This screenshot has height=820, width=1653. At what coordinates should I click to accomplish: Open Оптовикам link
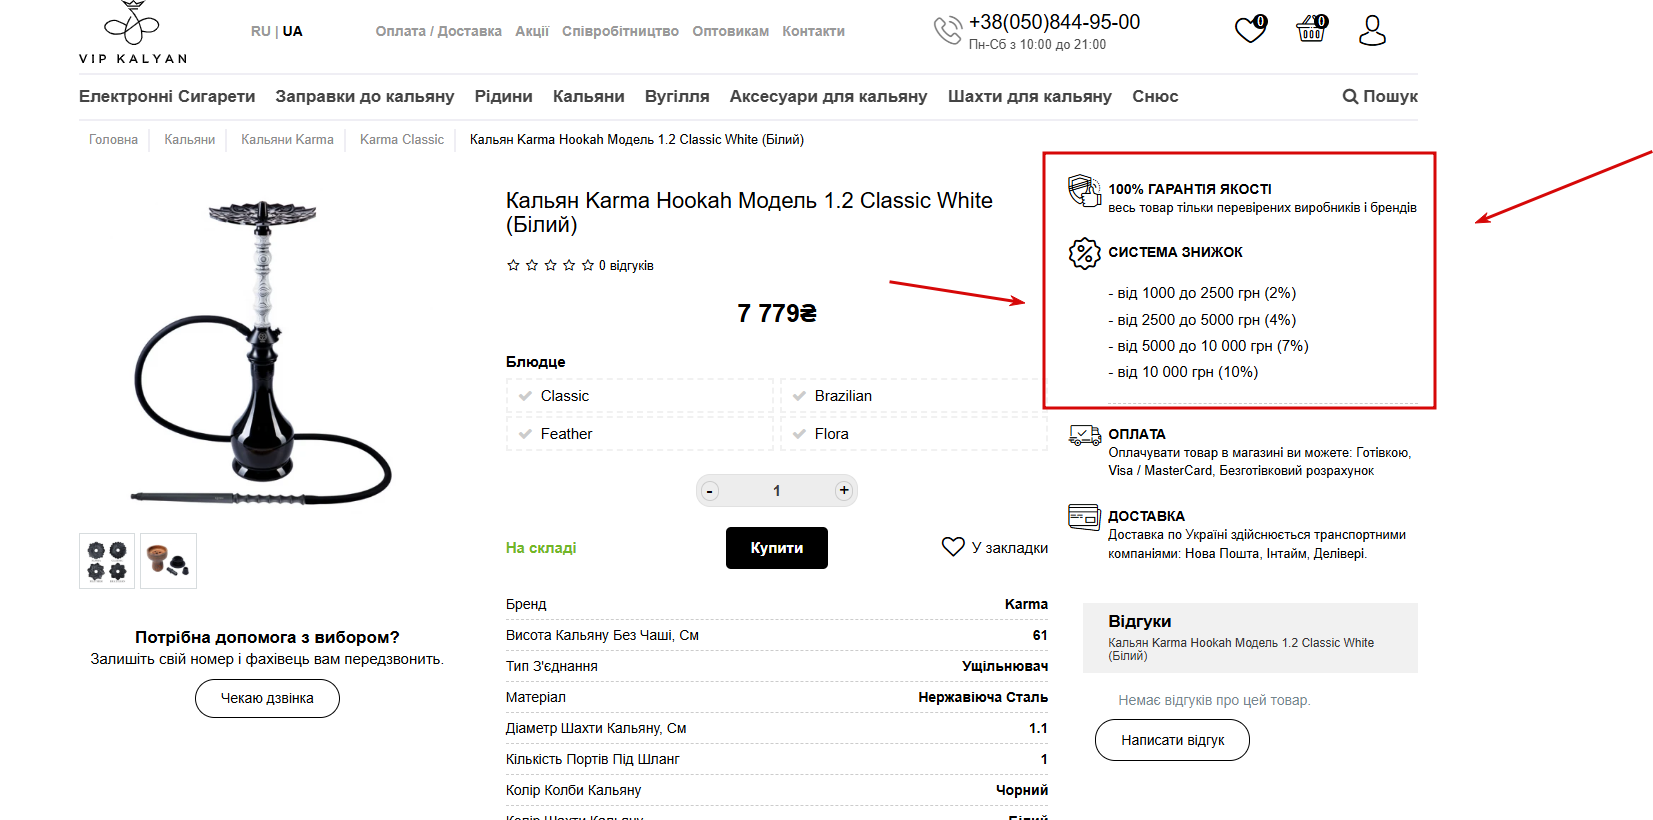point(730,31)
